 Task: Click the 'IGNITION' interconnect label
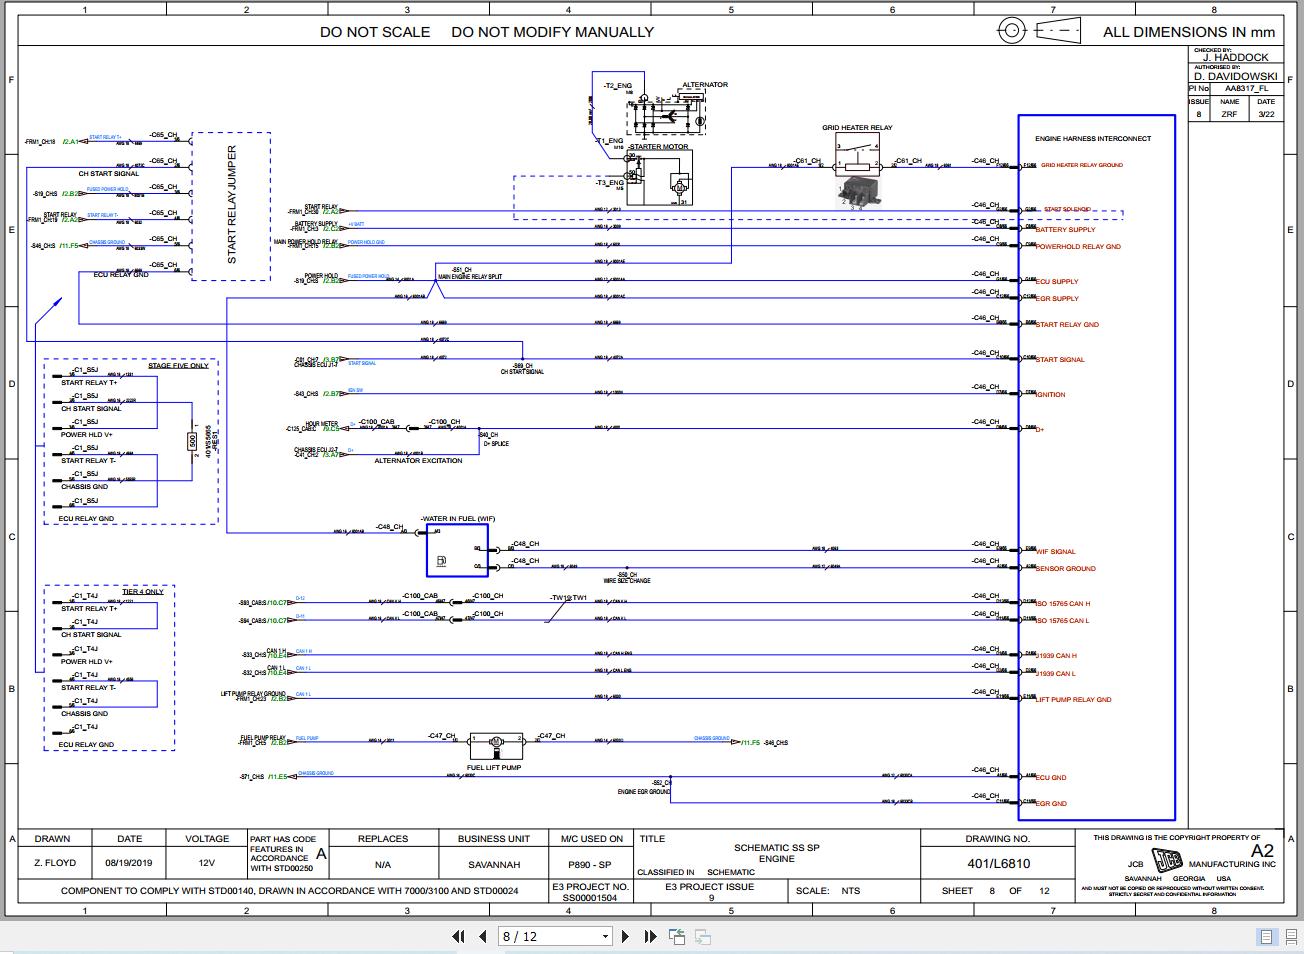tap(1050, 394)
